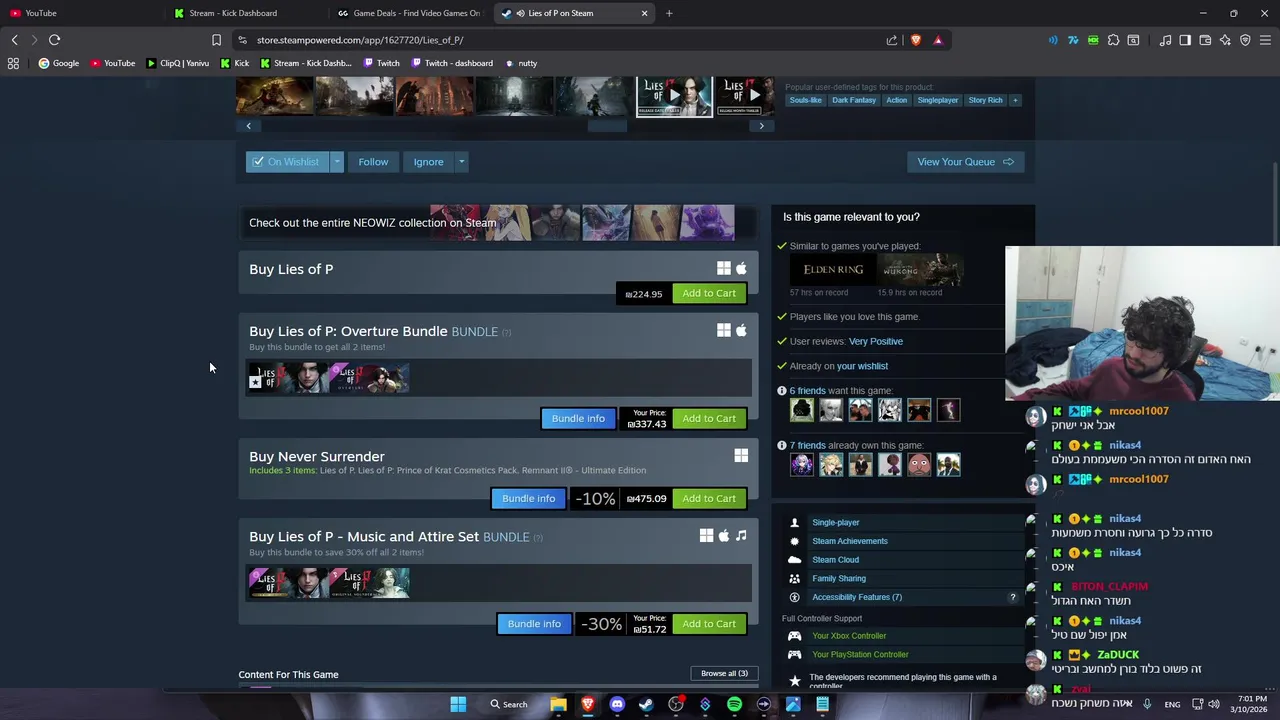Open the music note playlist icon
This screenshot has height=720, width=1280.
[1165, 40]
